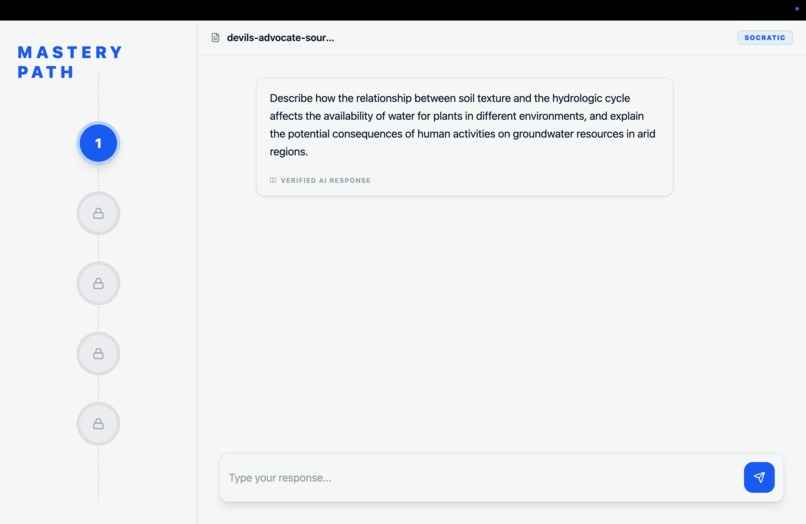Screen dimensions: 806x524
Task: Click the word regions. in the question
Action: pyautogui.click(x=288, y=152)
